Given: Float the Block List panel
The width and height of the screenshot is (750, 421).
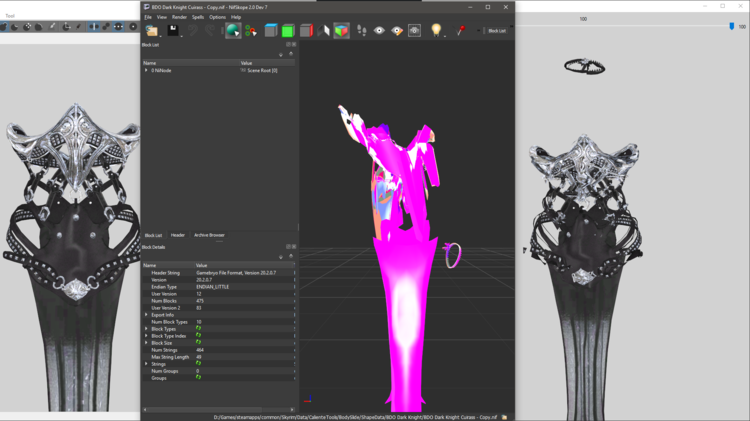Looking at the screenshot, I should [288, 44].
